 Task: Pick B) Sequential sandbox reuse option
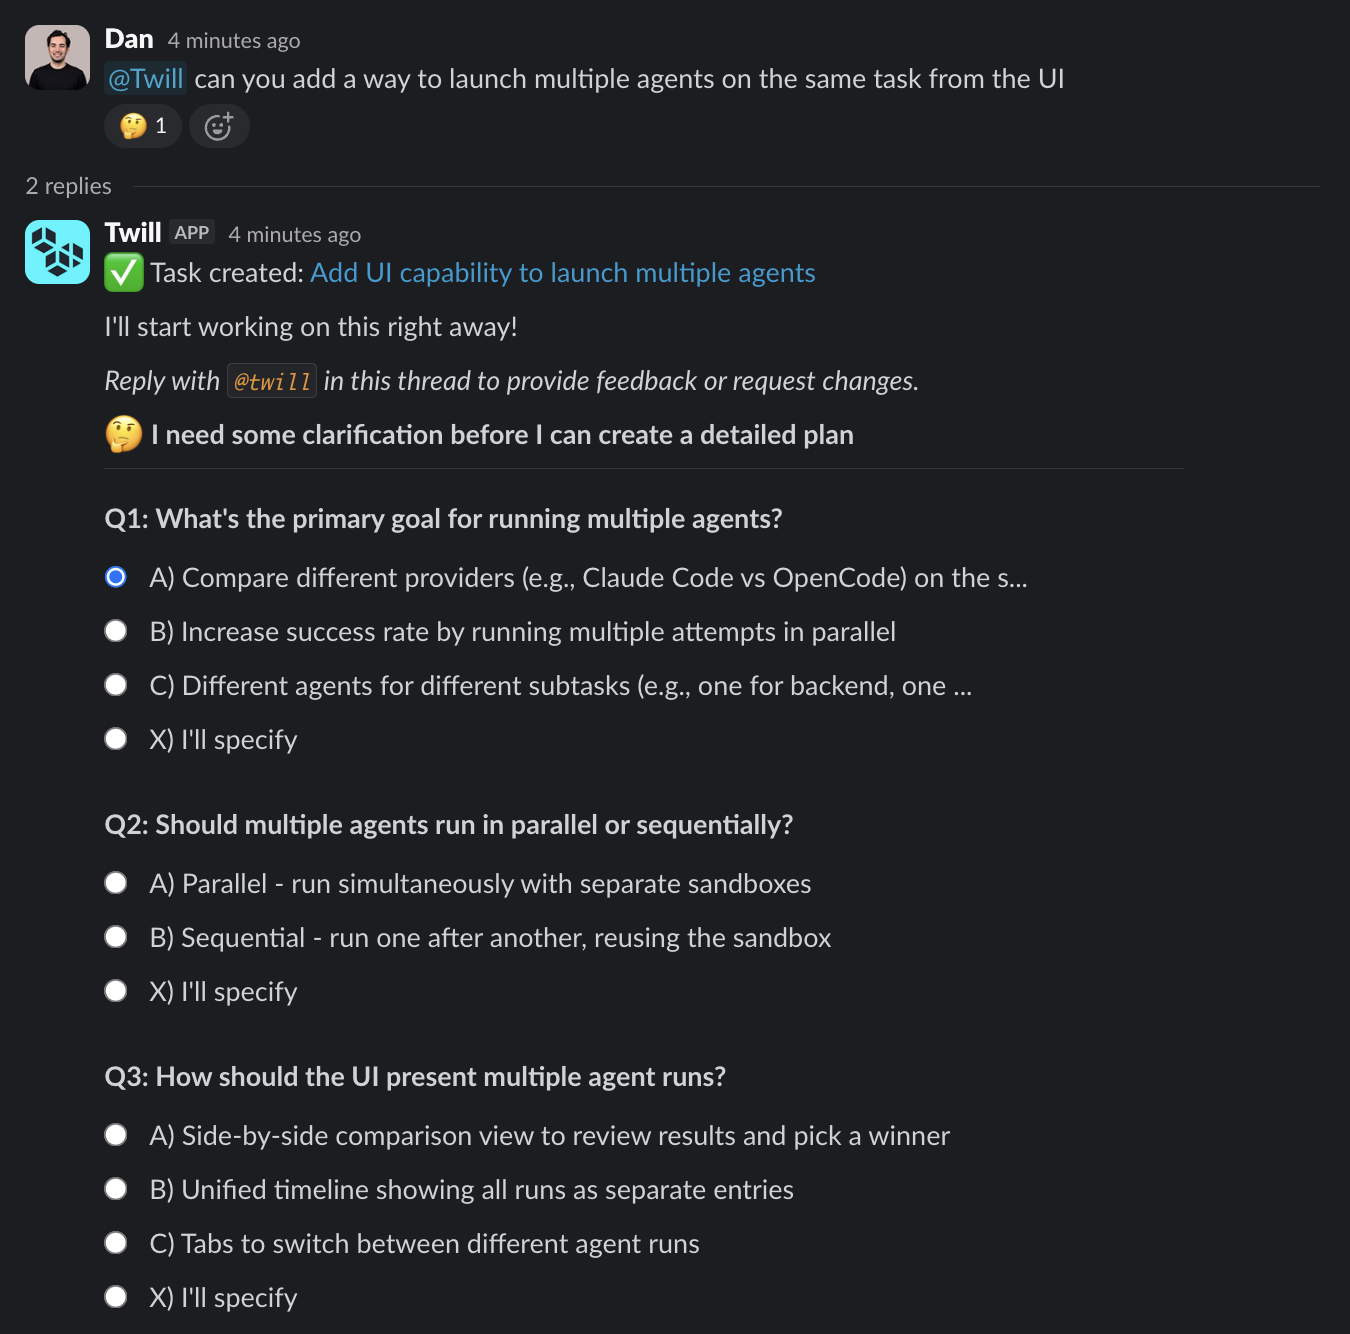[x=116, y=936]
